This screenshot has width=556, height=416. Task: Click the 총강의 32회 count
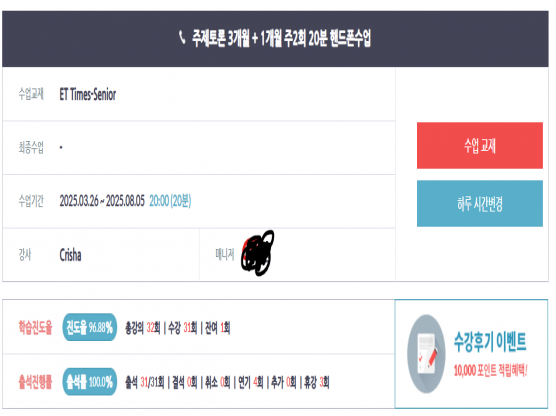(x=143, y=328)
